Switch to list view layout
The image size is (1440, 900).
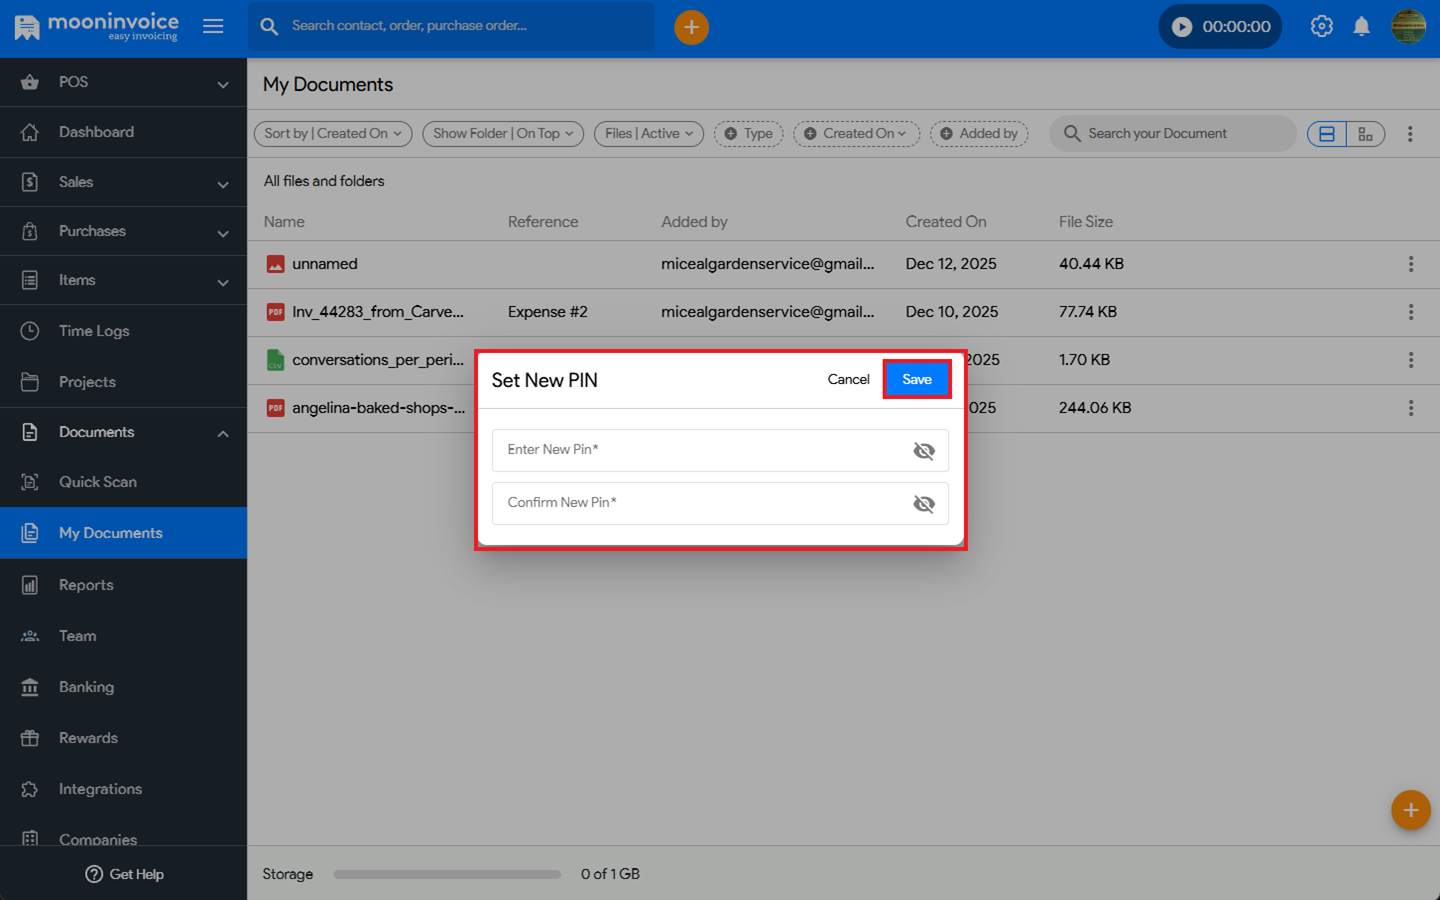1327,134
